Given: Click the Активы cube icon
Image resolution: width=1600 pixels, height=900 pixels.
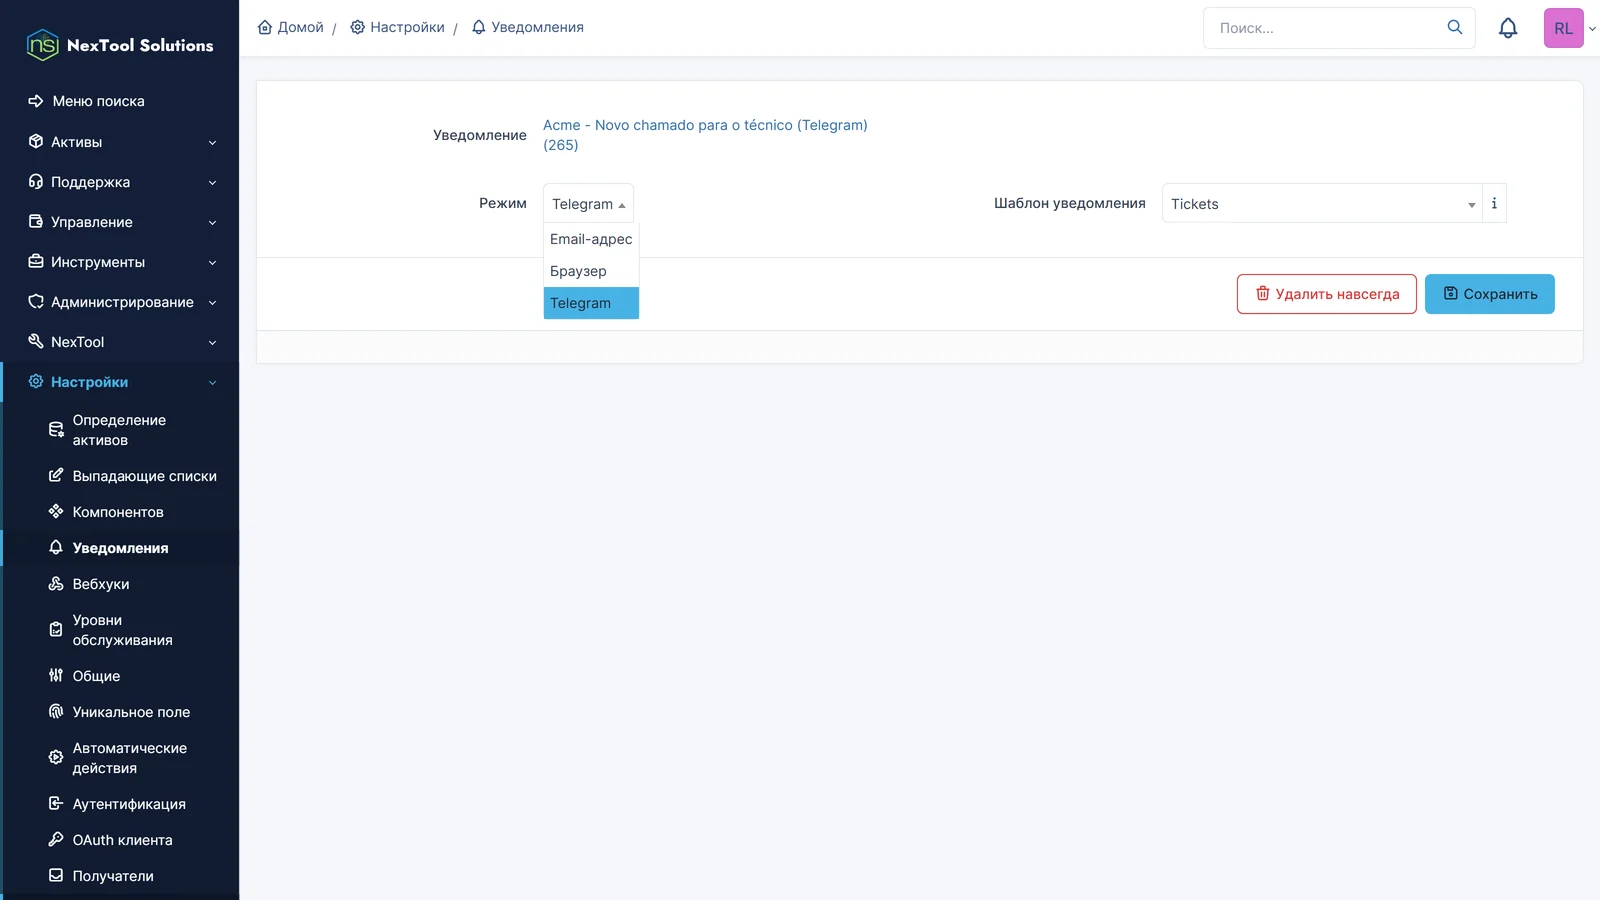Looking at the screenshot, I should 36,141.
